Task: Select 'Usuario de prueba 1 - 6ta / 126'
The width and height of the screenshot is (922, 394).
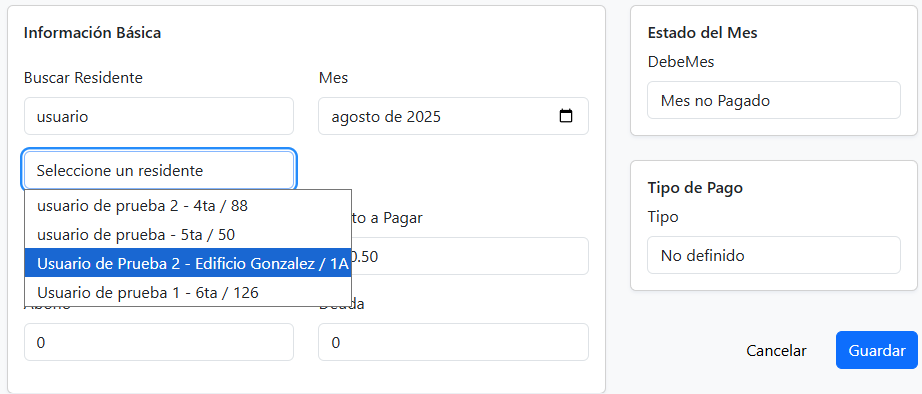Action: pos(188,292)
